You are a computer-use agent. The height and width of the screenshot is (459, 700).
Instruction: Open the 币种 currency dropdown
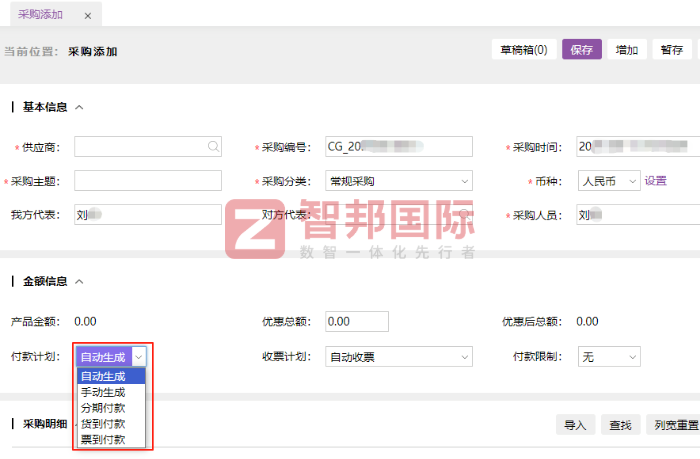coord(608,181)
